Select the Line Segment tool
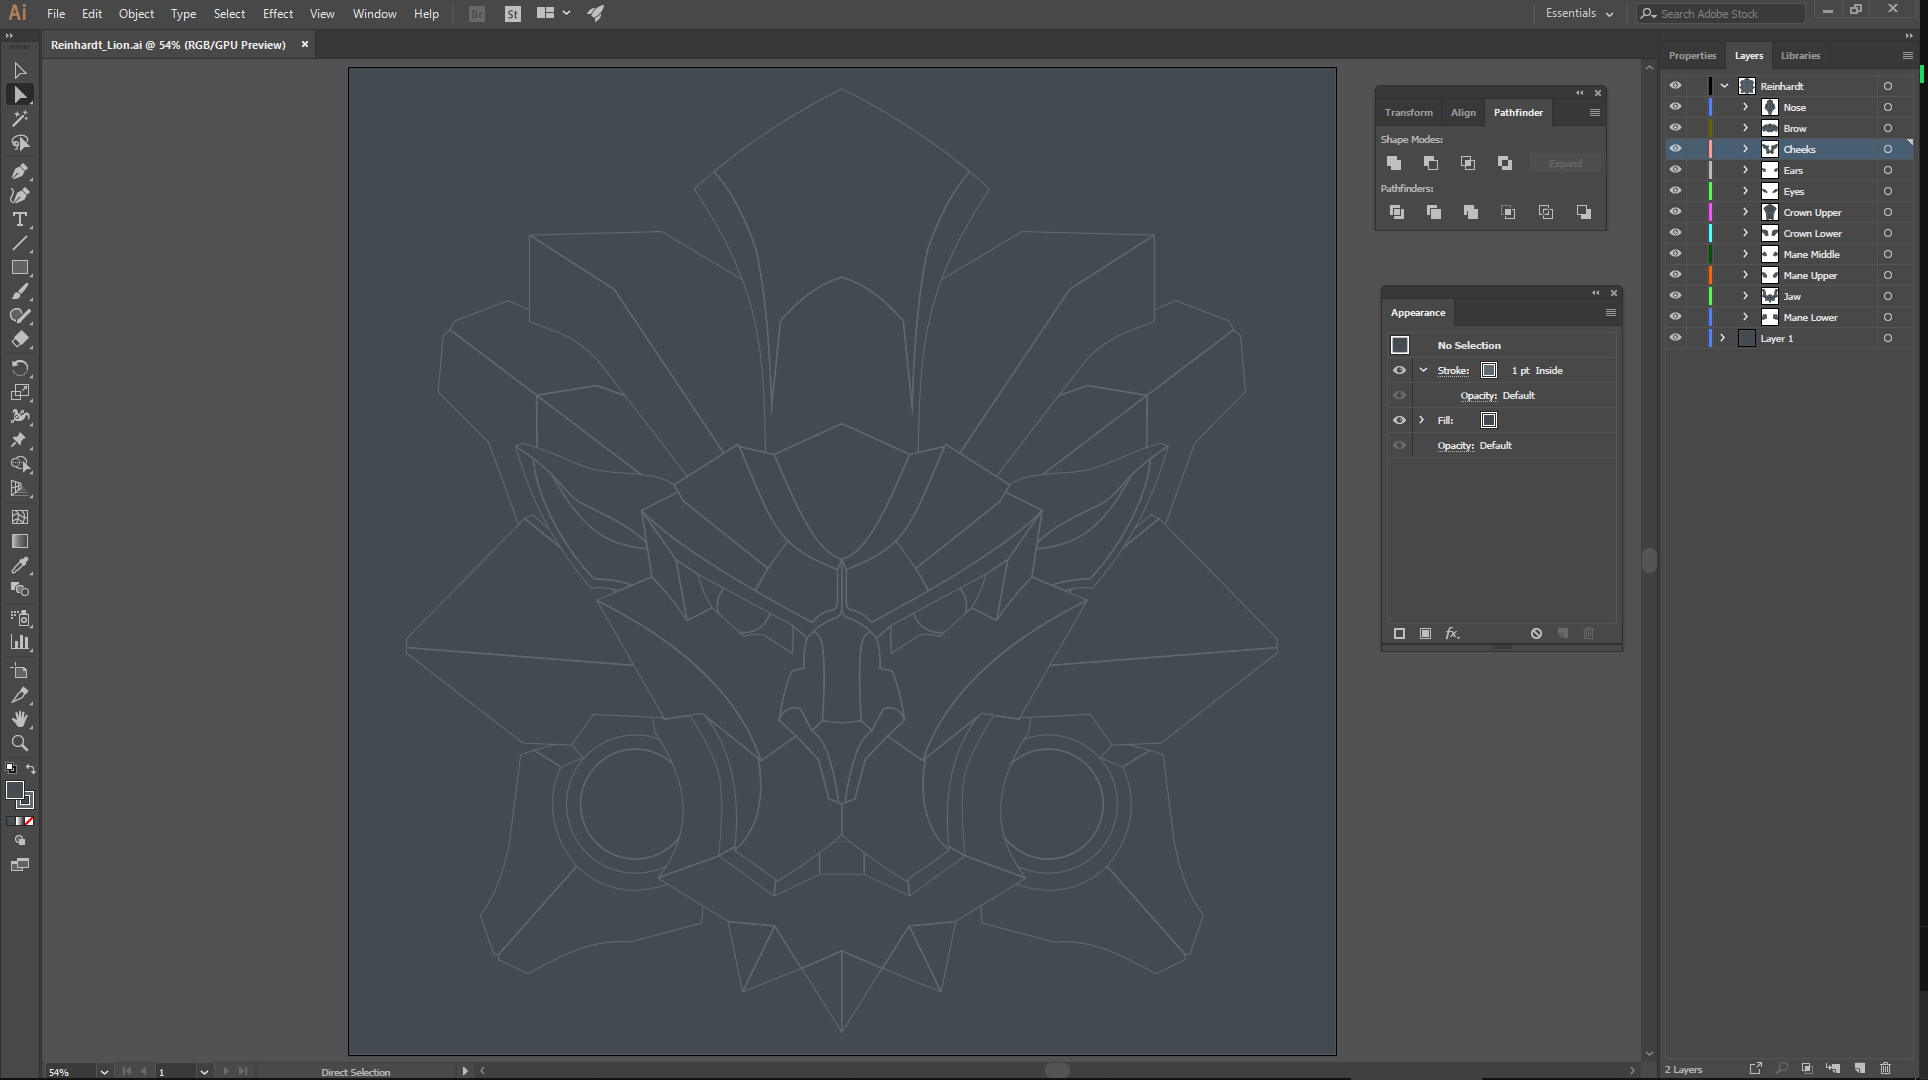Viewport: 1928px width, 1080px height. [20, 243]
